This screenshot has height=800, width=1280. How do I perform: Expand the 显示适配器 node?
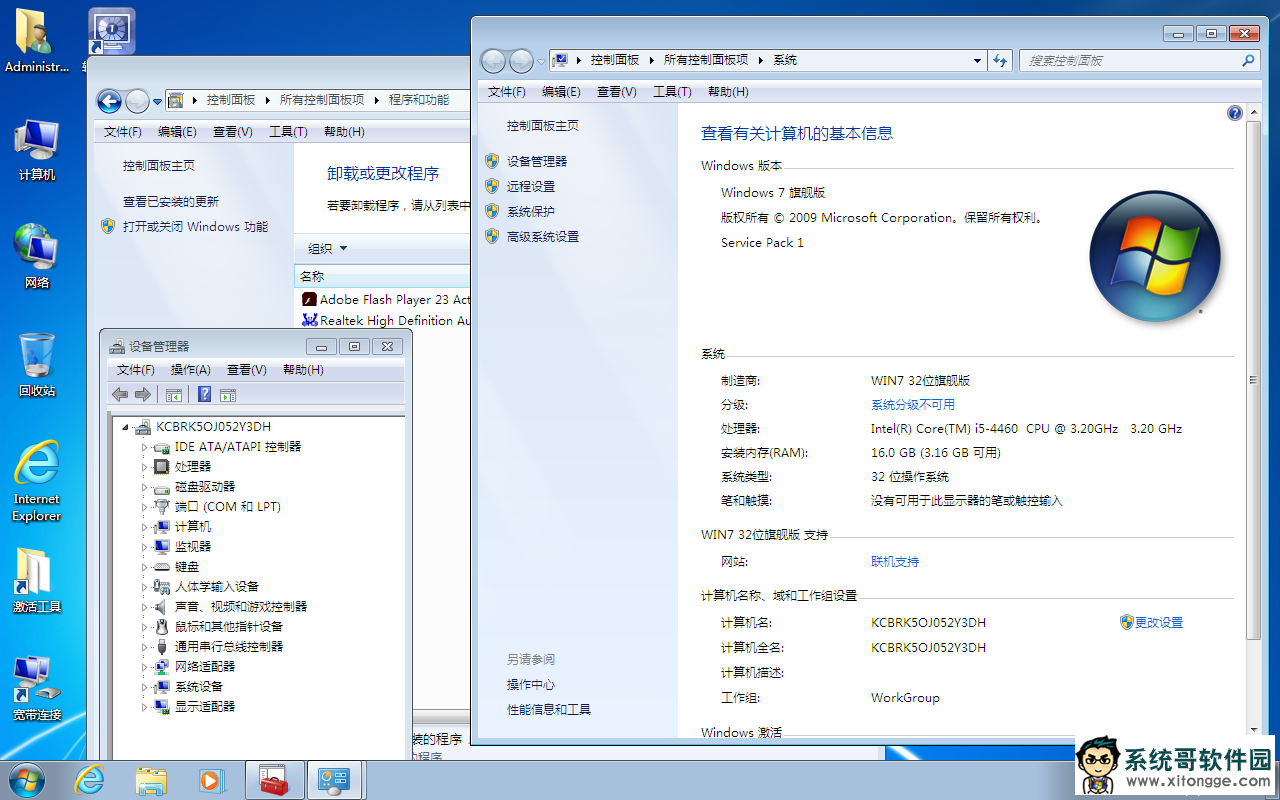pyautogui.click(x=144, y=707)
